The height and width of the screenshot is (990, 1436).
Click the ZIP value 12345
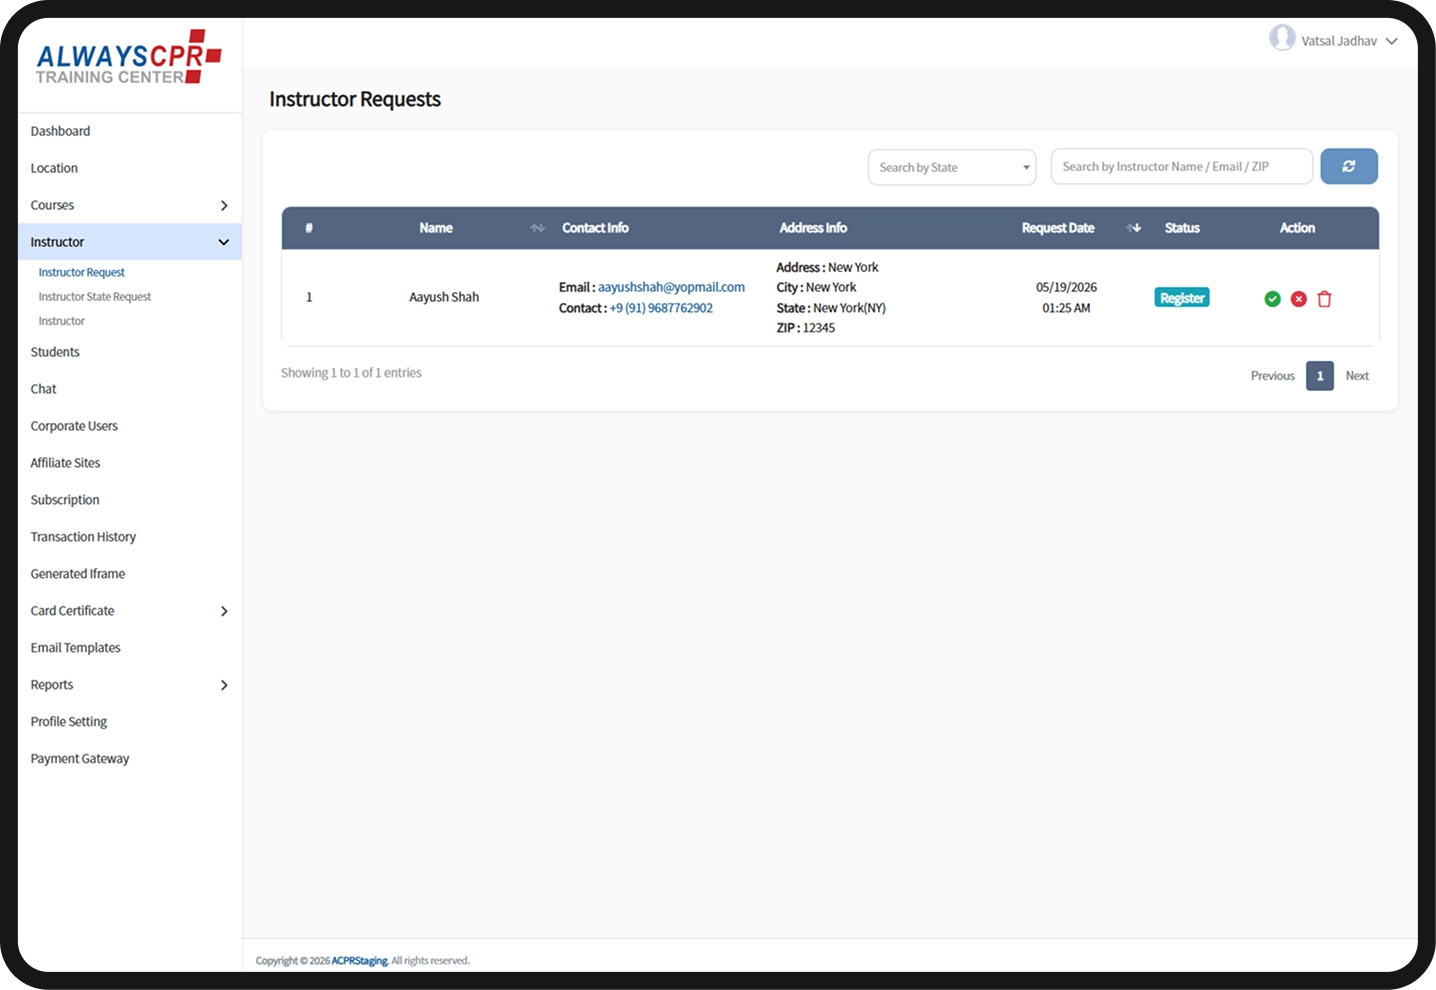(x=819, y=328)
